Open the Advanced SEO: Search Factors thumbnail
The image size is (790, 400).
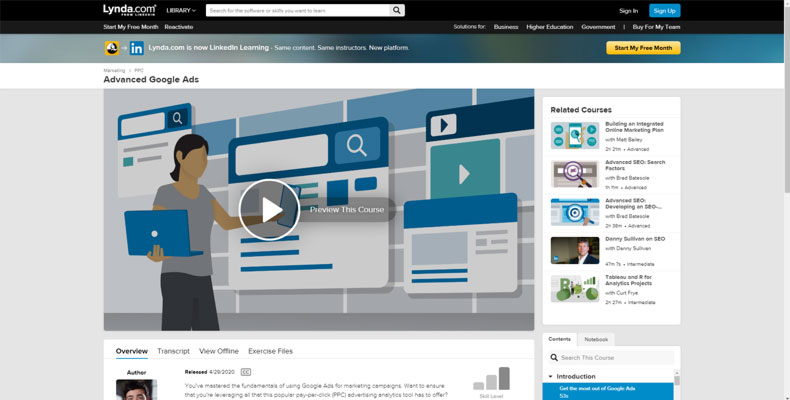(575, 174)
